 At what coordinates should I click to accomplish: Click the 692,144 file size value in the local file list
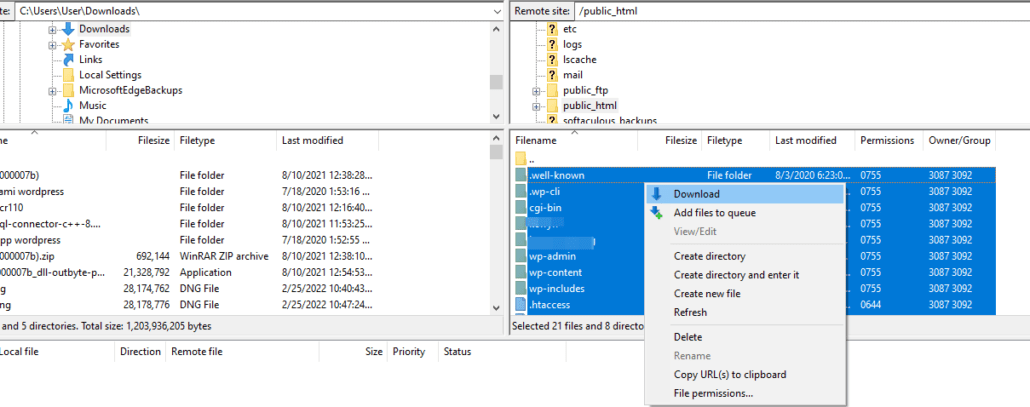point(152,256)
